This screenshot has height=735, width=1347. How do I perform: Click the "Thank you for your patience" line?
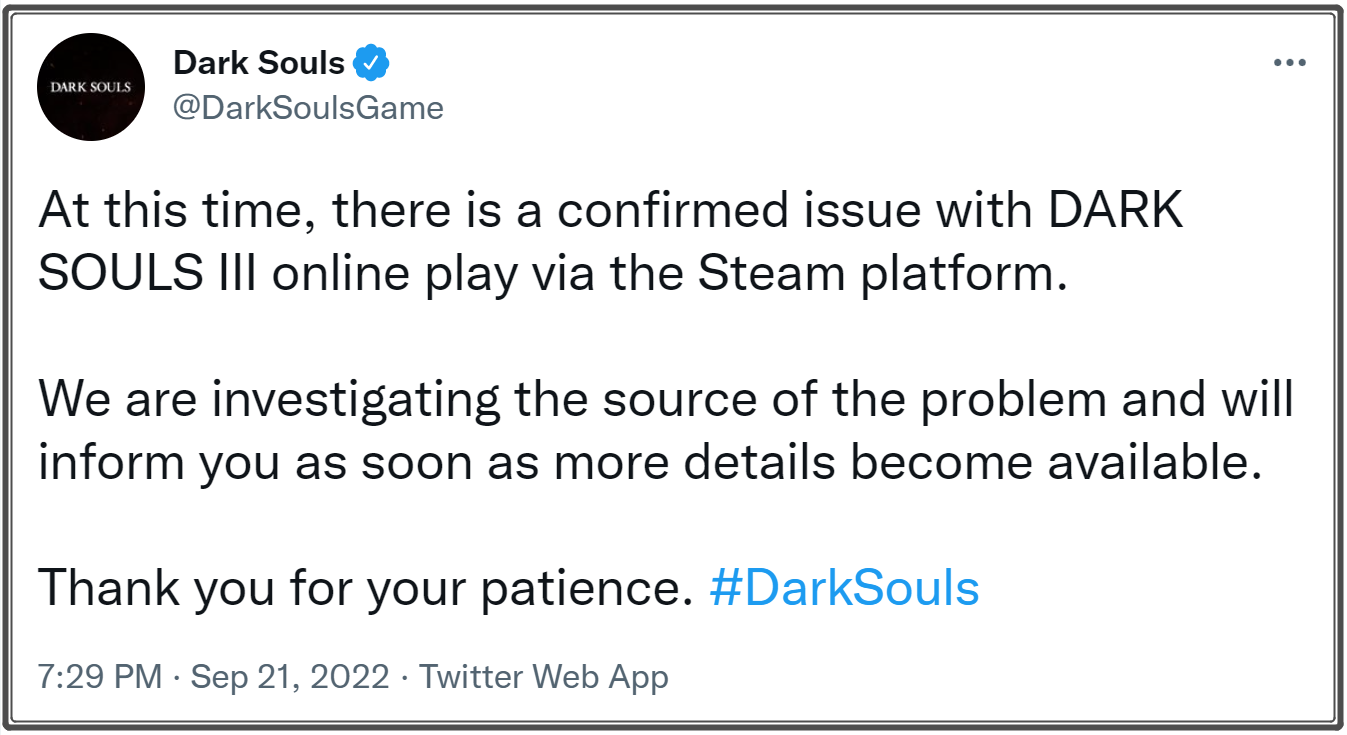(365, 589)
